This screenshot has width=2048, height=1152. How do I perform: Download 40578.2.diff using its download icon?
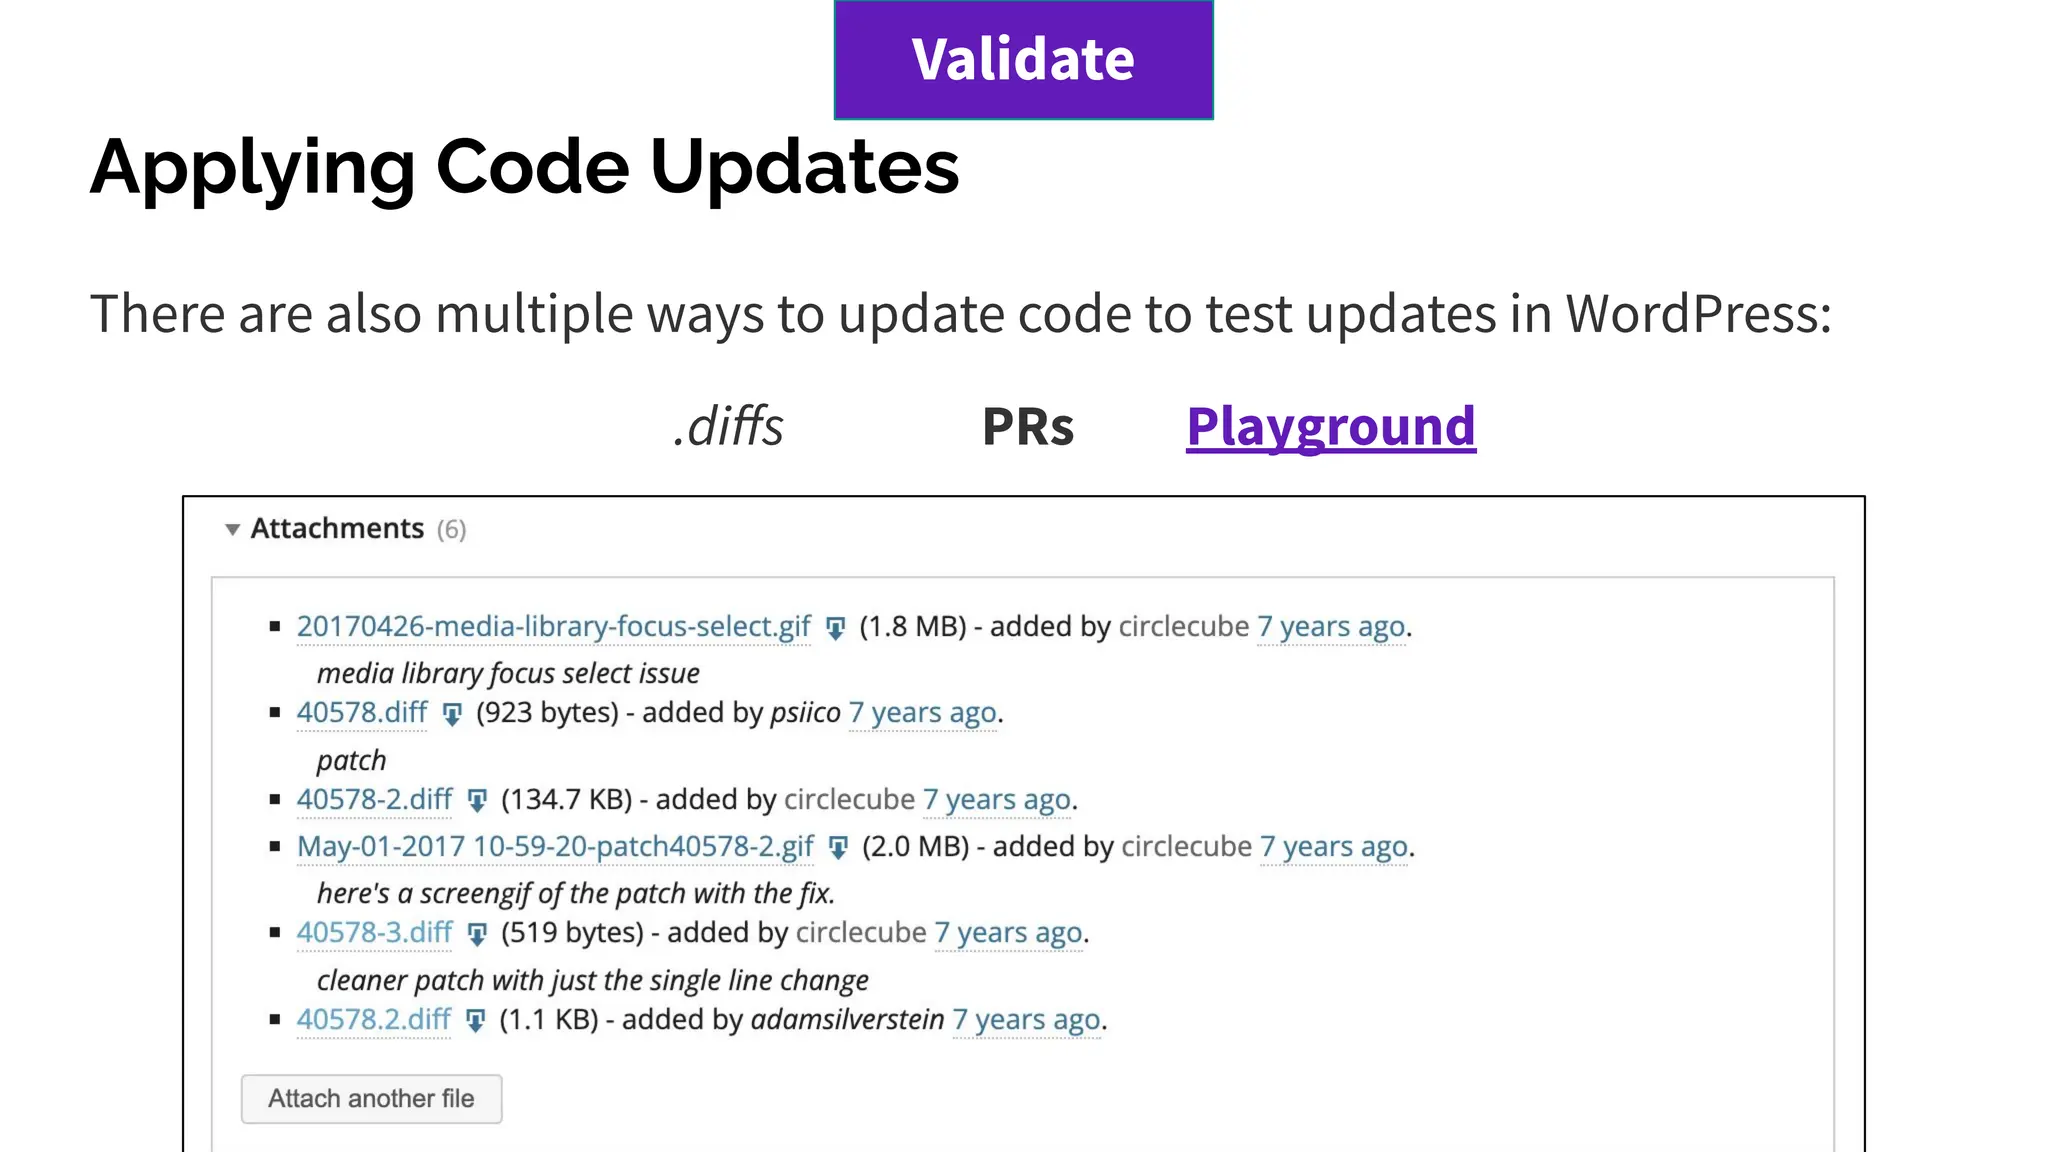[x=476, y=1021]
